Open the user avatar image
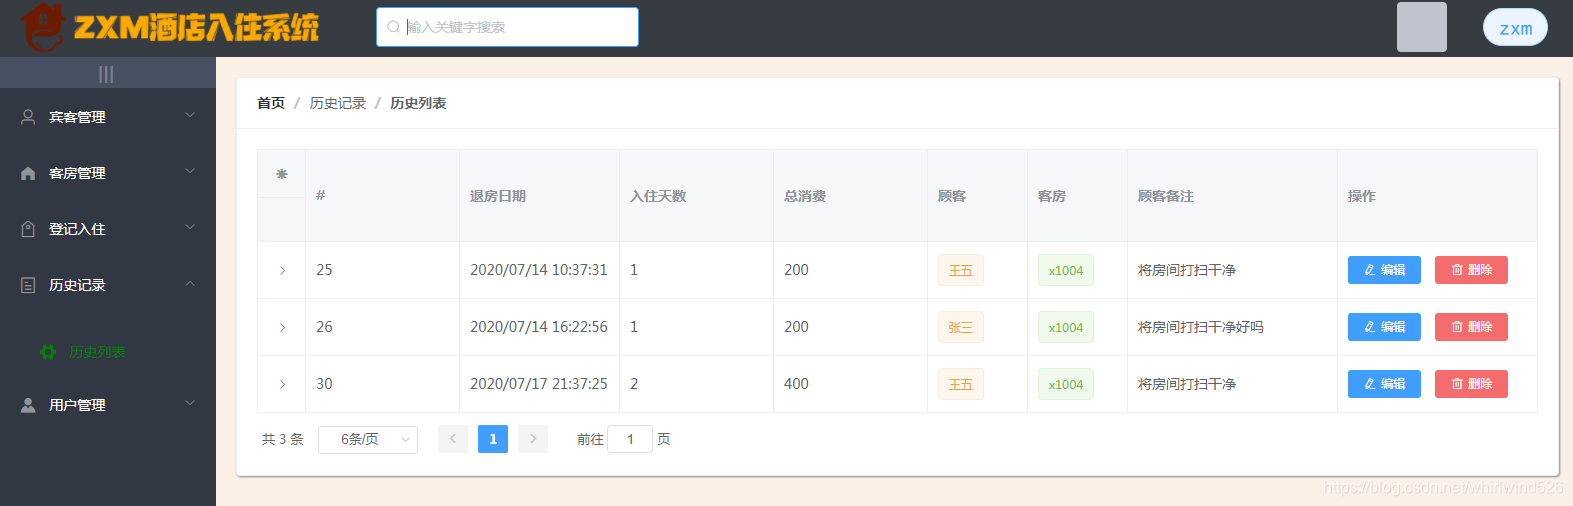 [1422, 27]
